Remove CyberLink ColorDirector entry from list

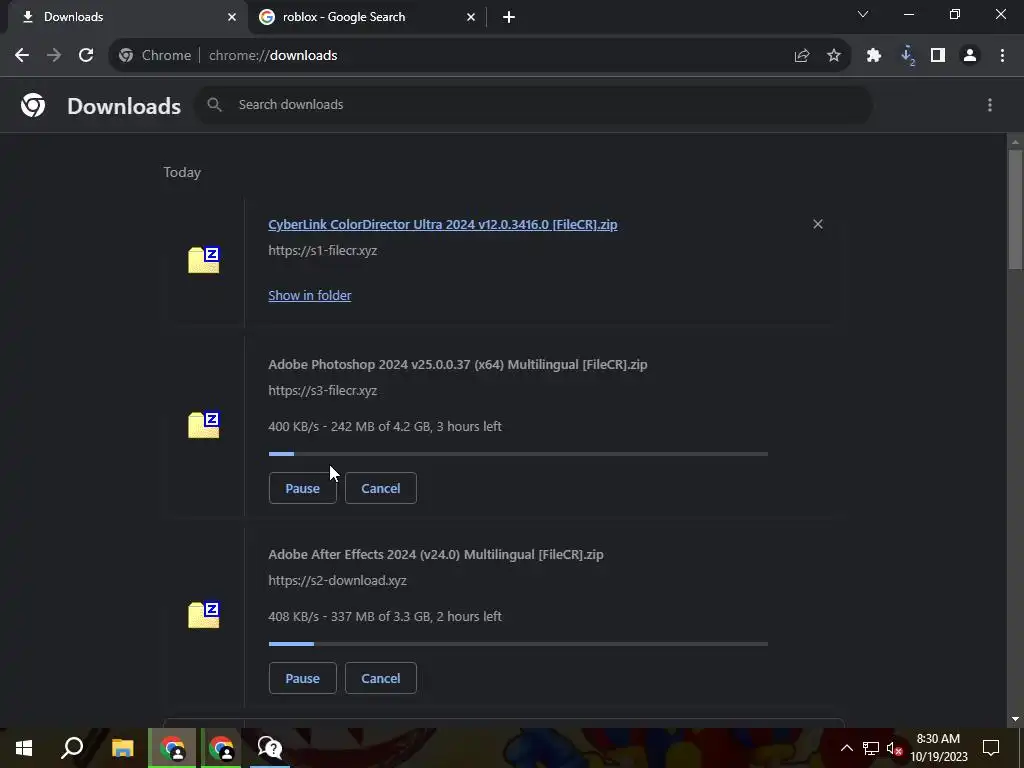pyautogui.click(x=818, y=224)
